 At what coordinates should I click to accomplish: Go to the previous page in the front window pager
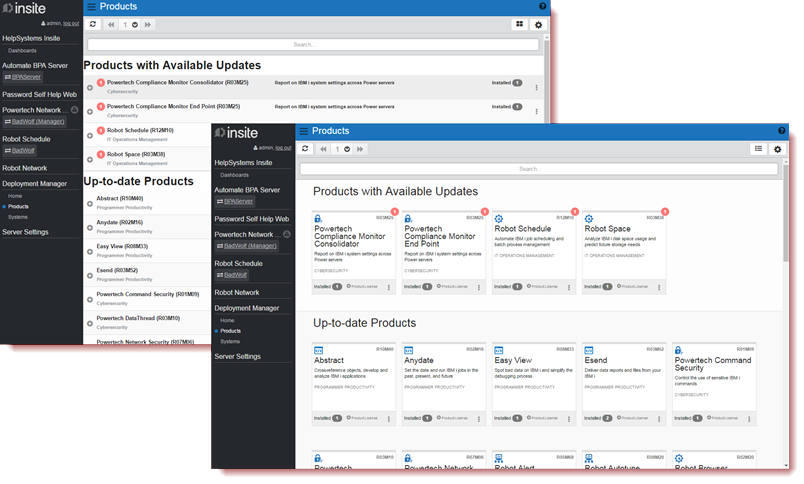tap(323, 149)
